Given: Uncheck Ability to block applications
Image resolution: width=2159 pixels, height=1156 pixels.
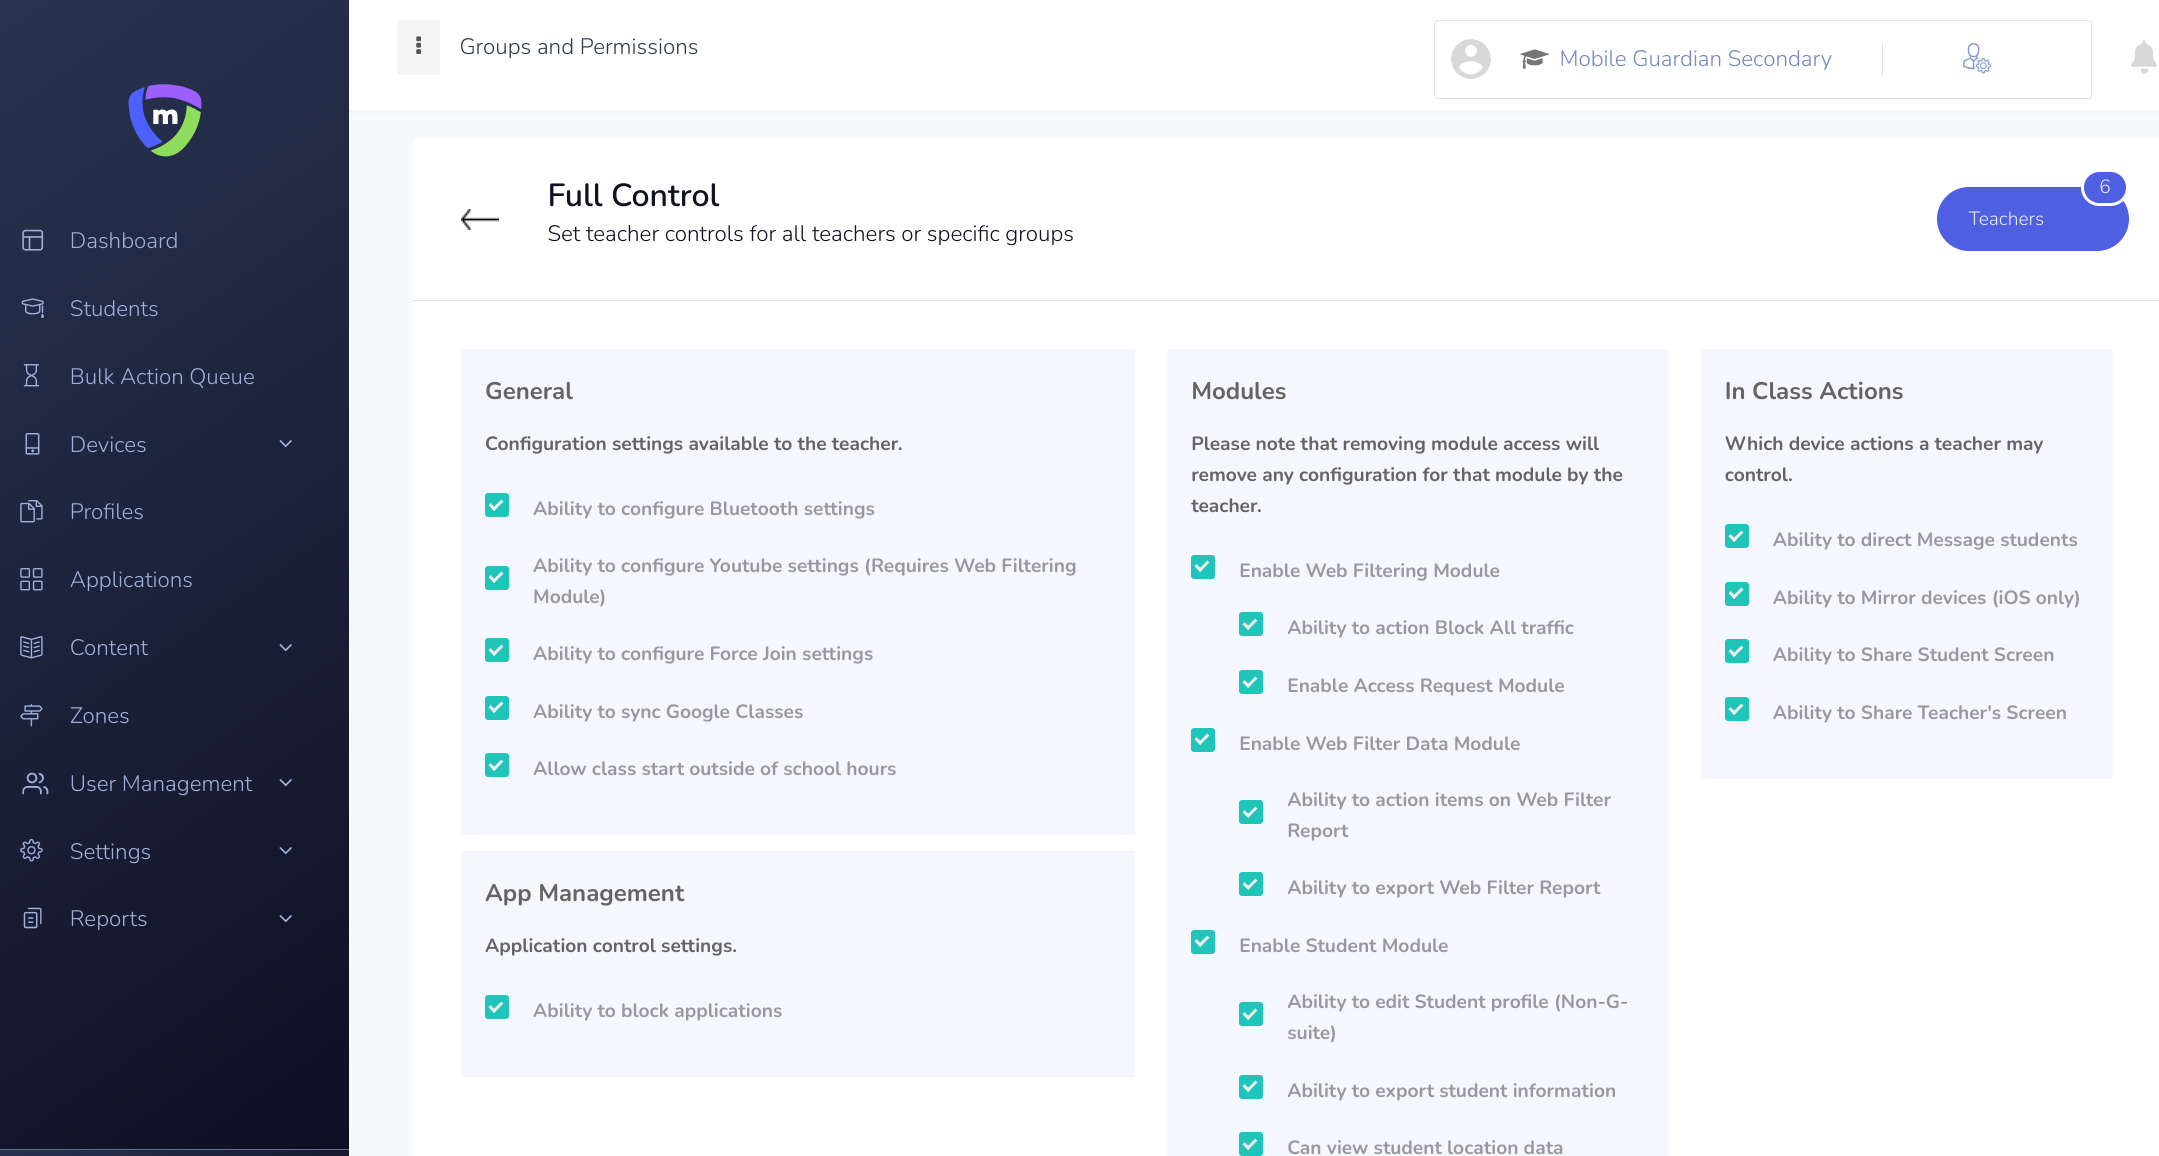Looking at the screenshot, I should (497, 1008).
